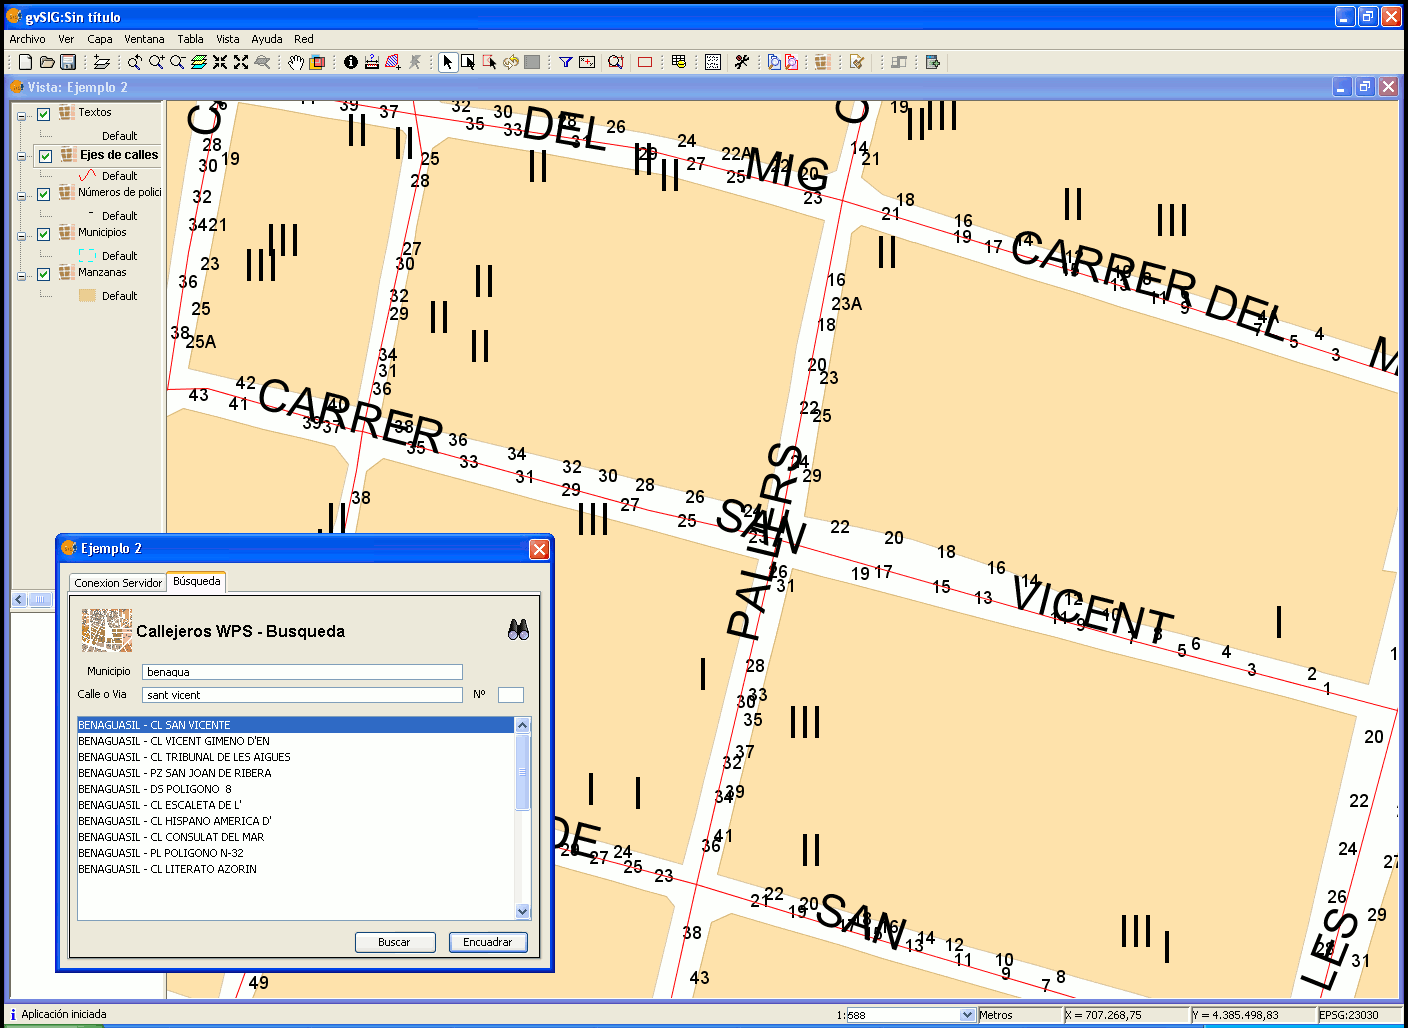
Task: Select the Búsqueda tab
Action: 197,581
